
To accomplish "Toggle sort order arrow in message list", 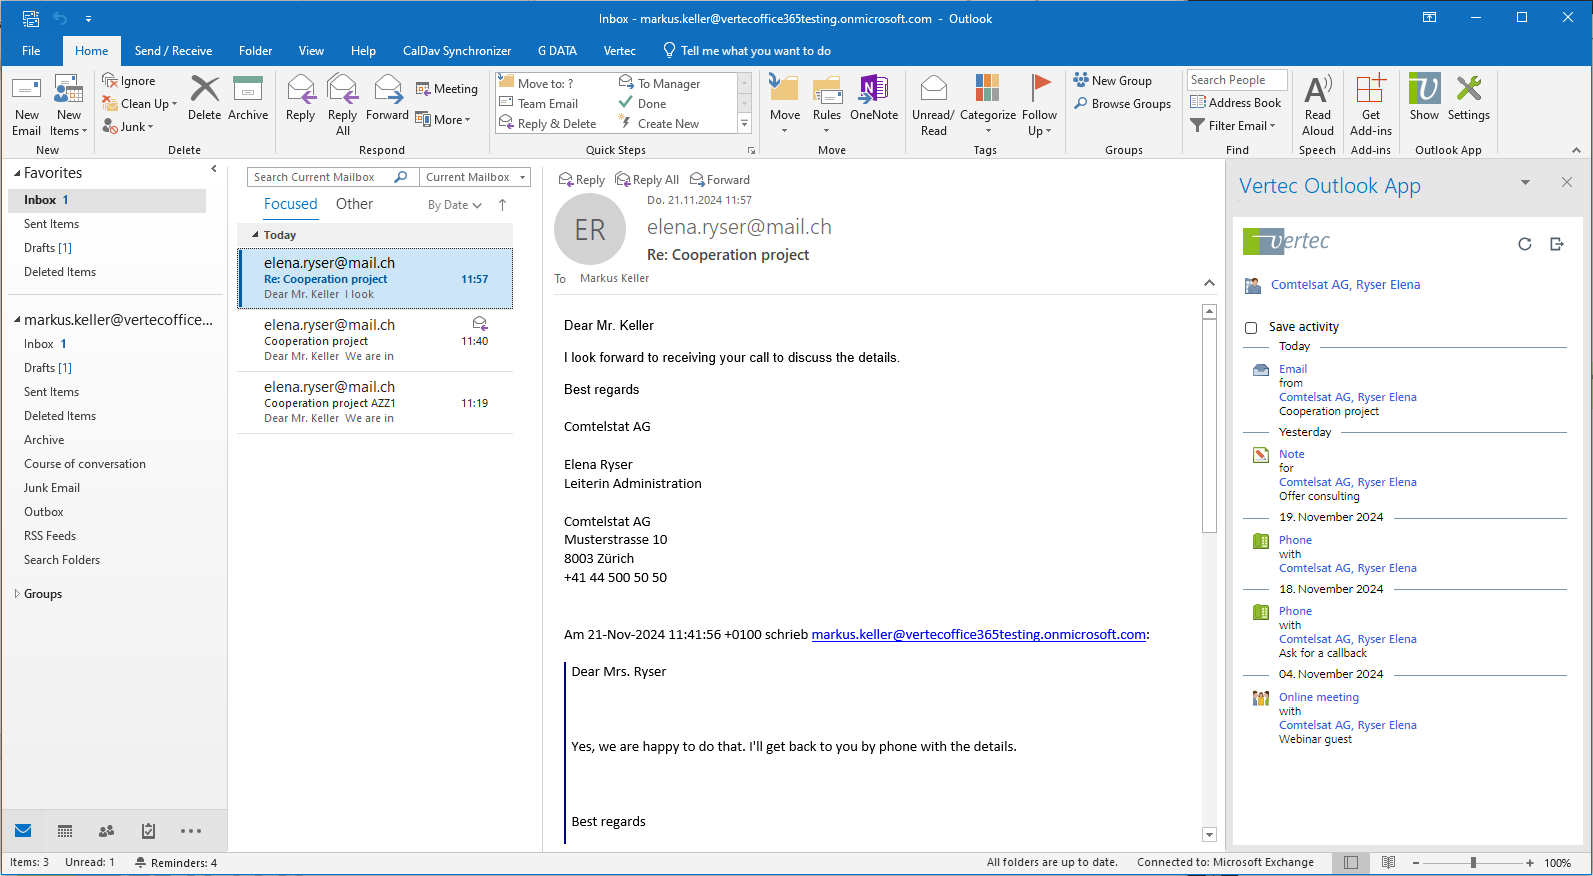I will [x=502, y=205].
